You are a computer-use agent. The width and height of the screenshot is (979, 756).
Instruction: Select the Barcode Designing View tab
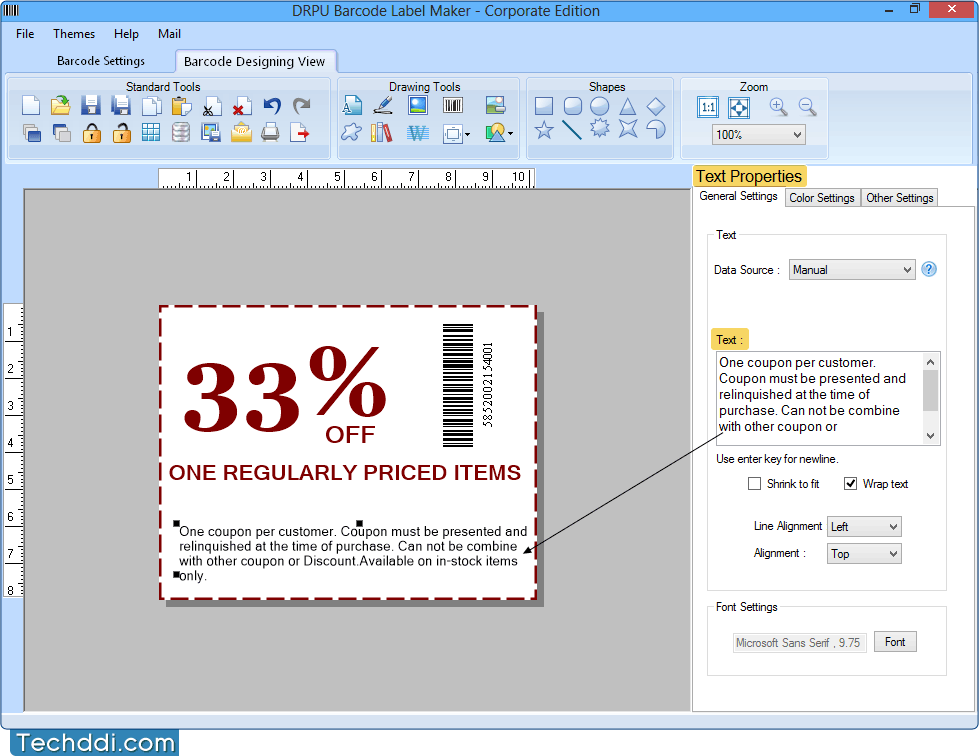[255, 61]
